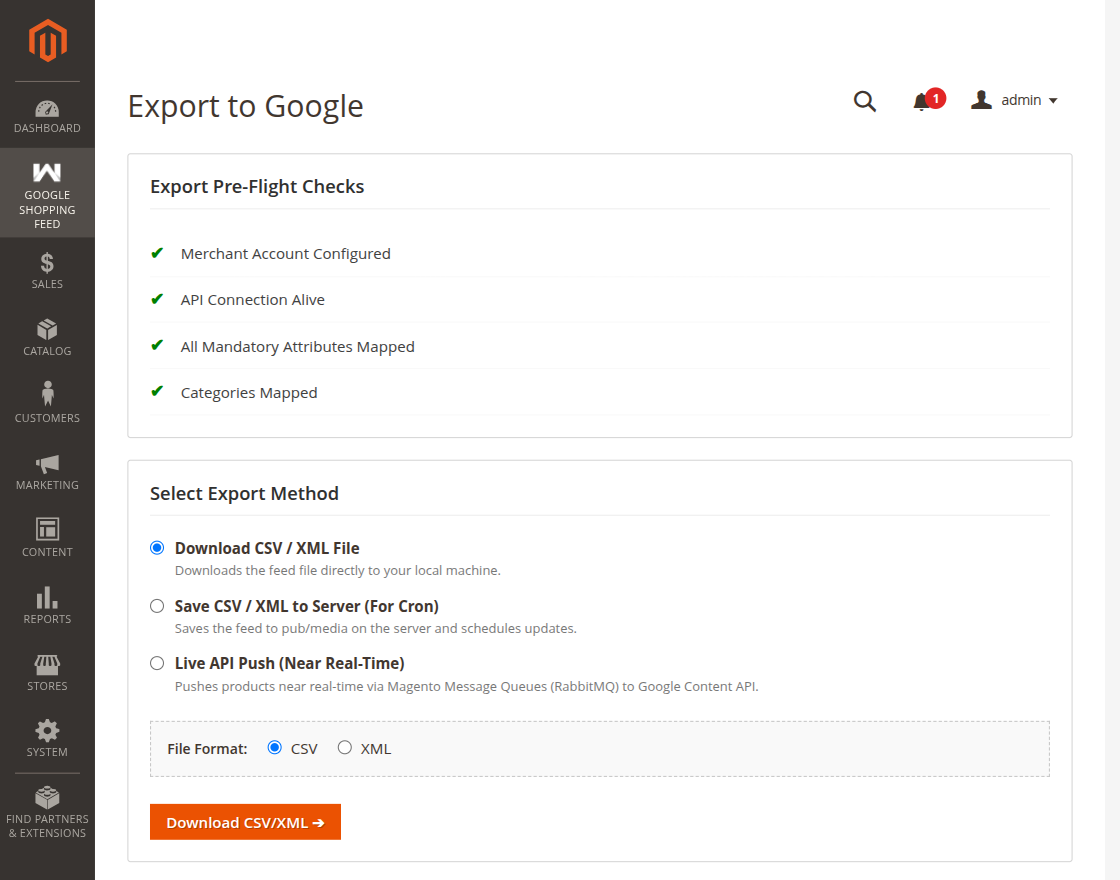The width and height of the screenshot is (1120, 880).
Task: Click the Export Pre-Flight Checks heading
Action: (x=257, y=186)
